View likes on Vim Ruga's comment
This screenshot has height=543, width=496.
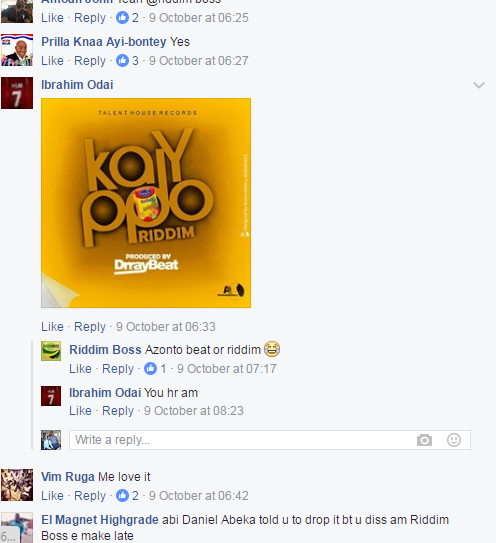point(127,496)
